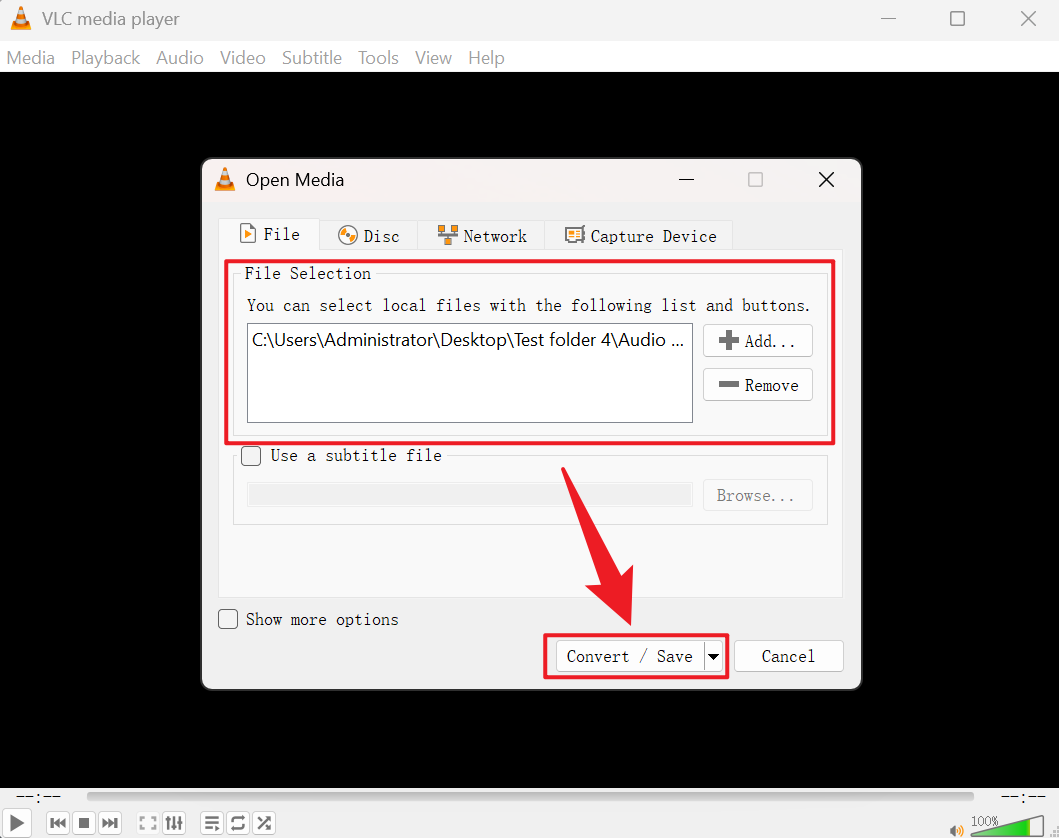Toggle the shuffle random icon
This screenshot has width=1059, height=838.
tap(264, 823)
